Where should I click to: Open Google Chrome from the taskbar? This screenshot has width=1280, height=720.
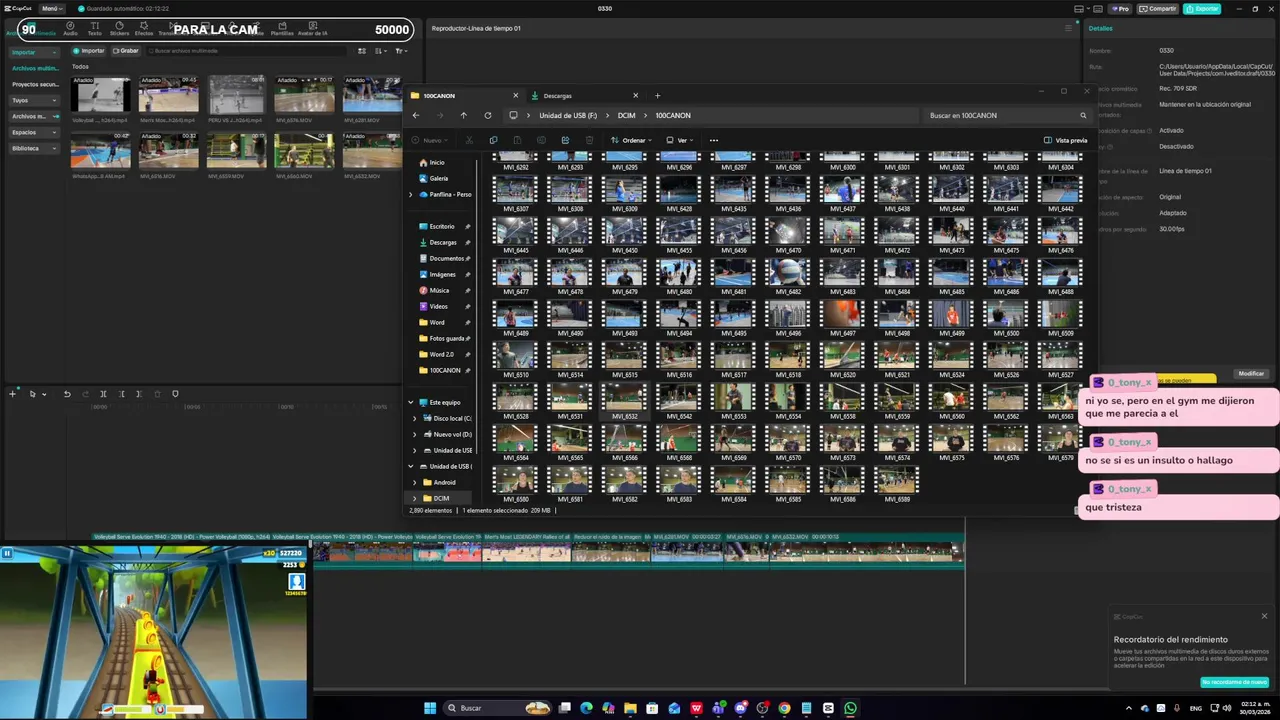click(x=784, y=708)
